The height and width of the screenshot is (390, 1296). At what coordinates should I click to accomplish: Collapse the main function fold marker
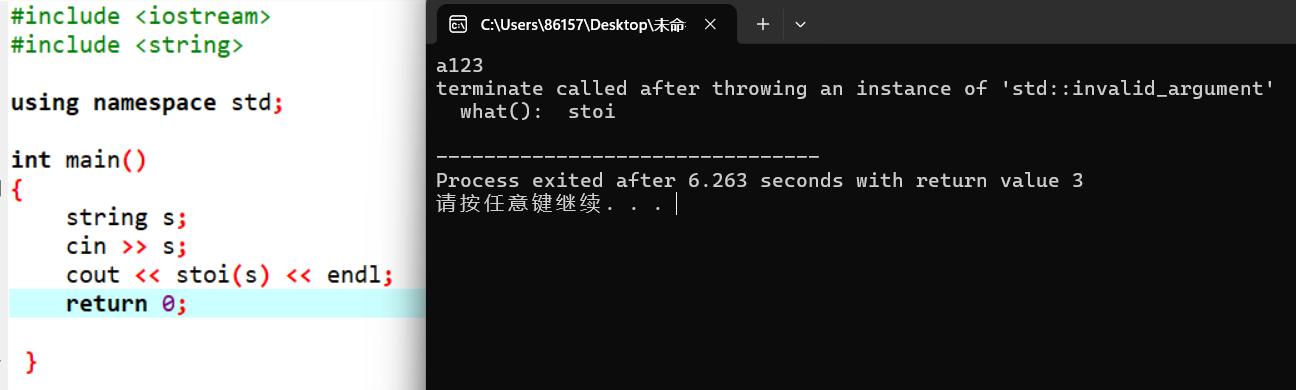[x=3, y=188]
